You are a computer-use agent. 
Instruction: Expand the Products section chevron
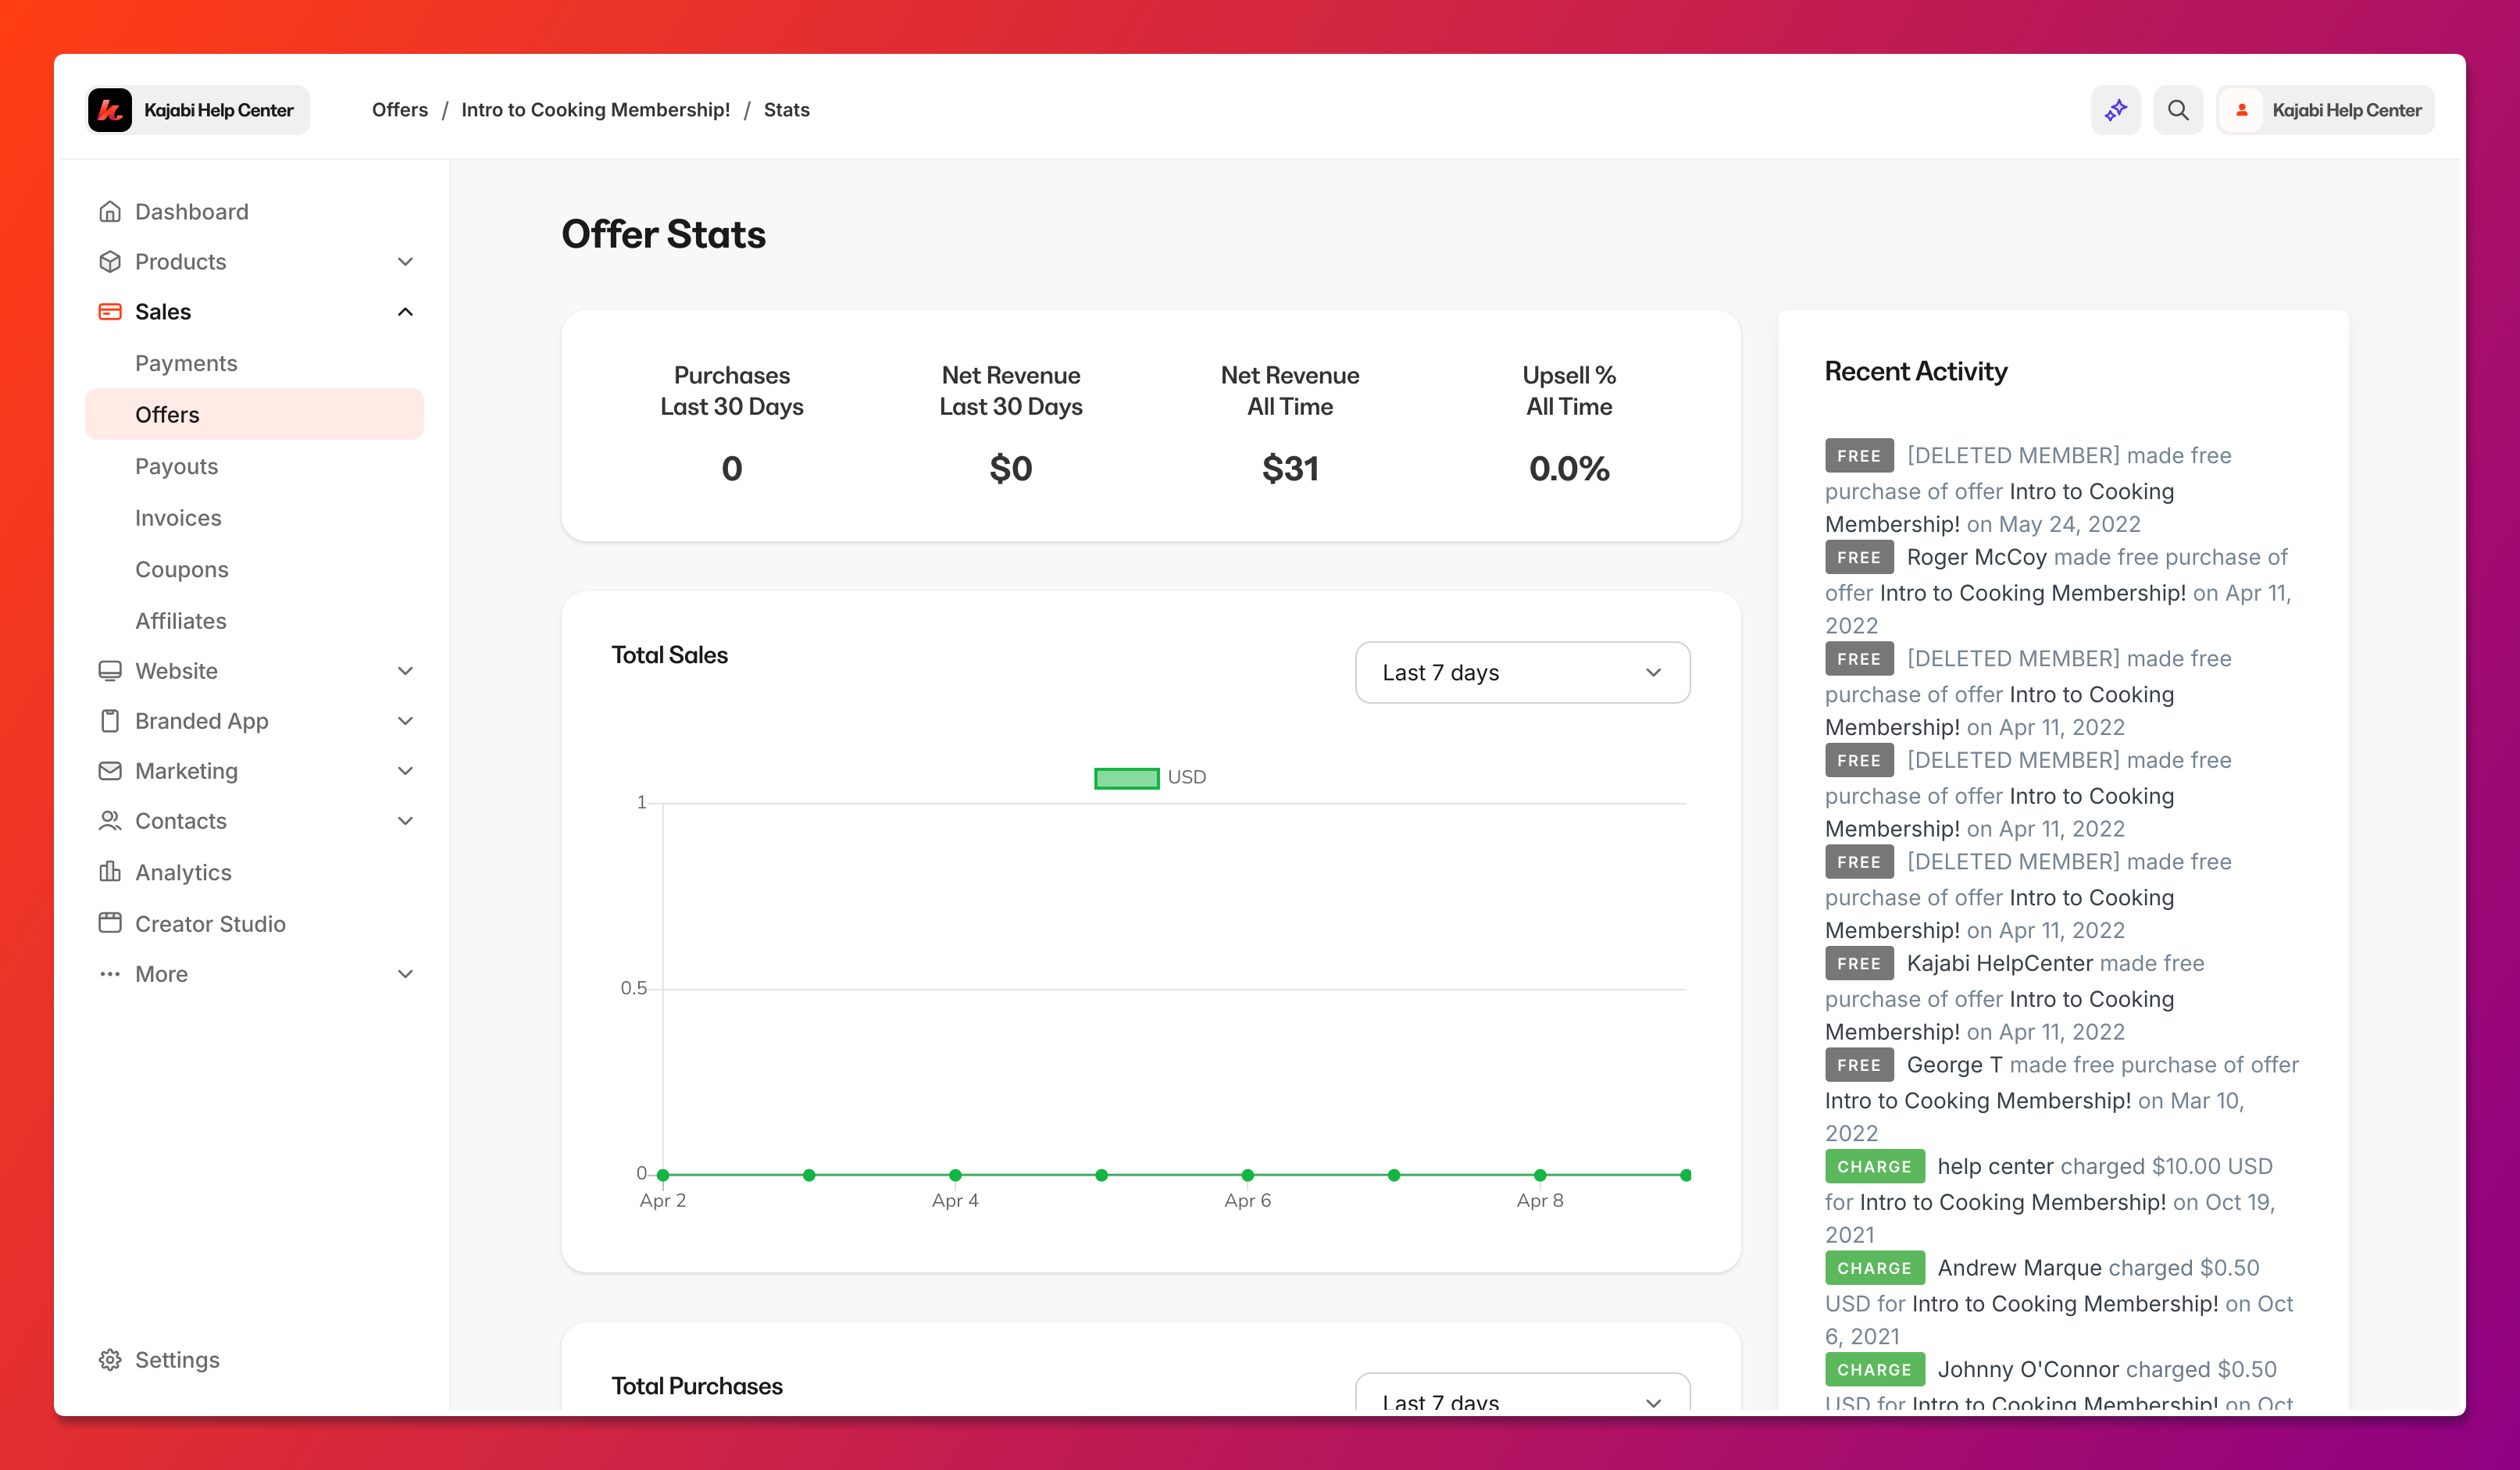[x=405, y=262]
